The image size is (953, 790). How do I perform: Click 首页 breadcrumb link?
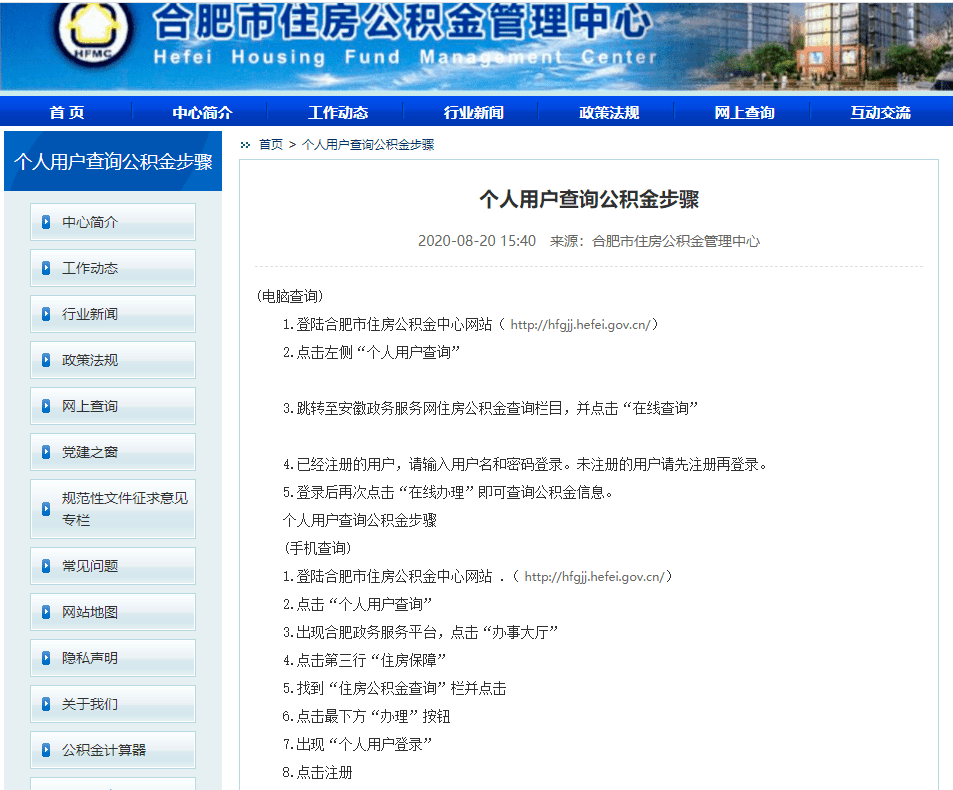[x=271, y=145]
